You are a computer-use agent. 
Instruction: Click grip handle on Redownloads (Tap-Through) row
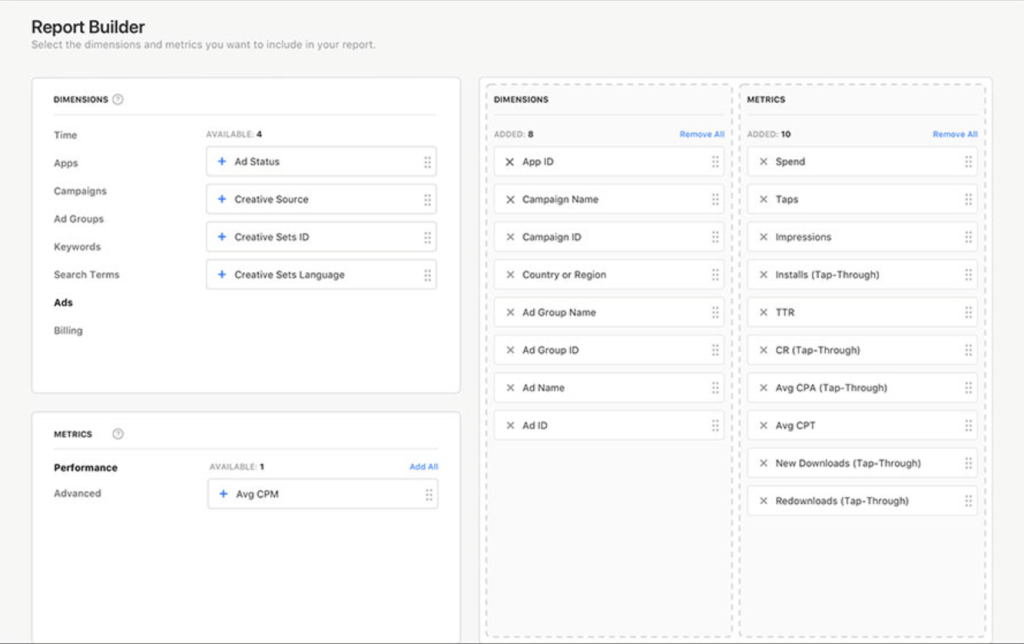click(x=968, y=501)
